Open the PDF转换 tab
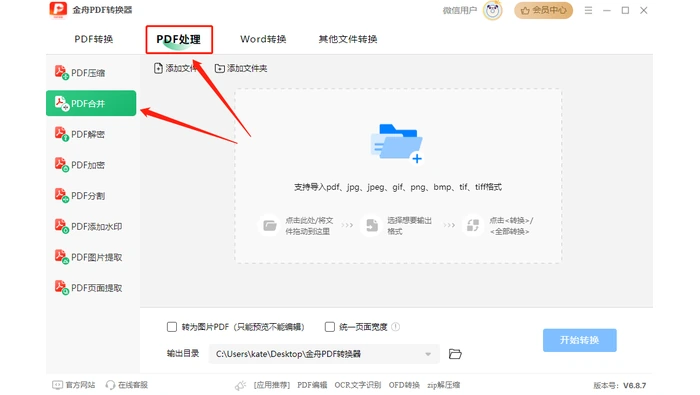Screen dimensions: 700x395 click(93, 39)
